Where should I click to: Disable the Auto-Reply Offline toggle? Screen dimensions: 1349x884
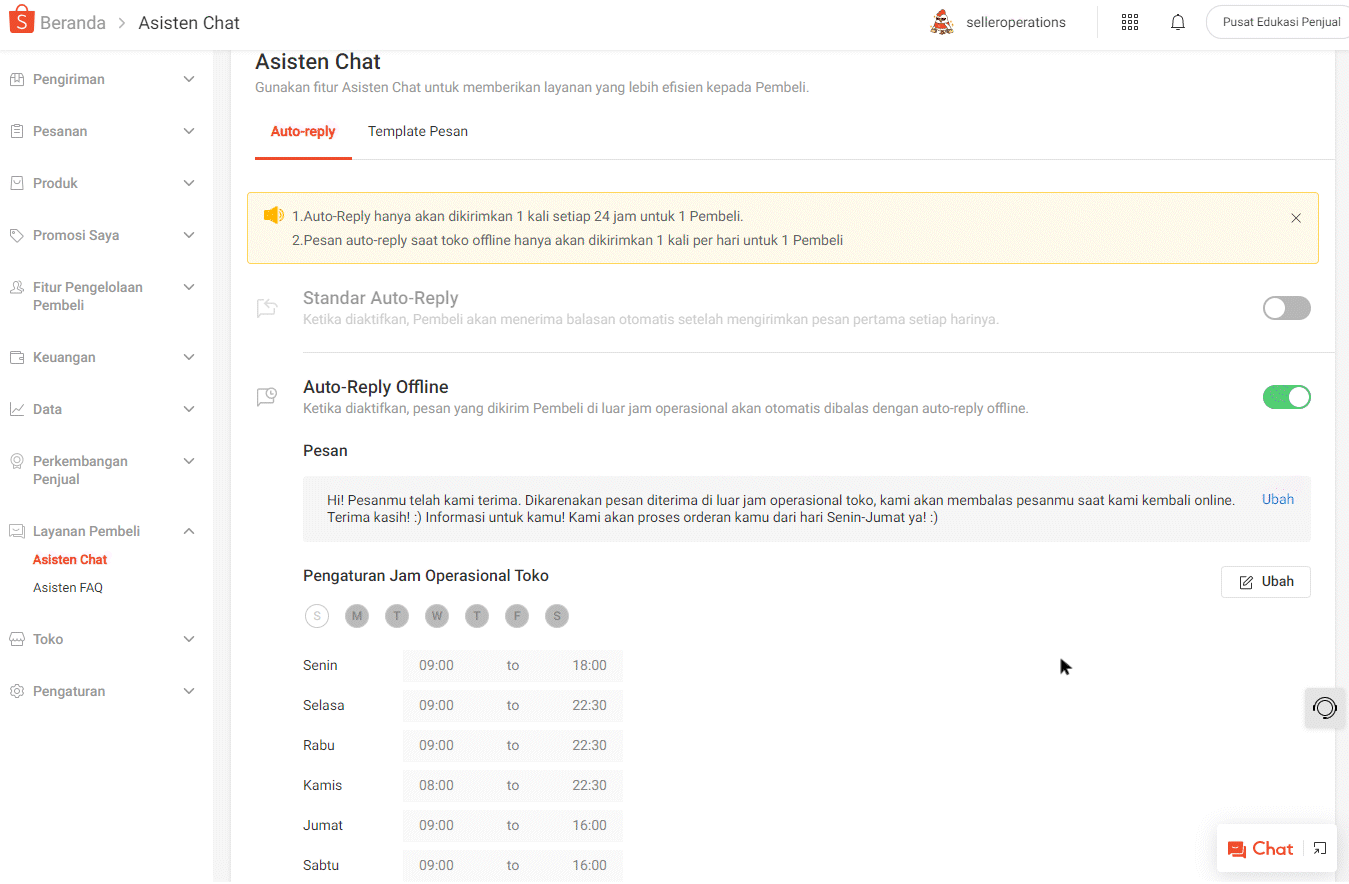pos(1286,397)
